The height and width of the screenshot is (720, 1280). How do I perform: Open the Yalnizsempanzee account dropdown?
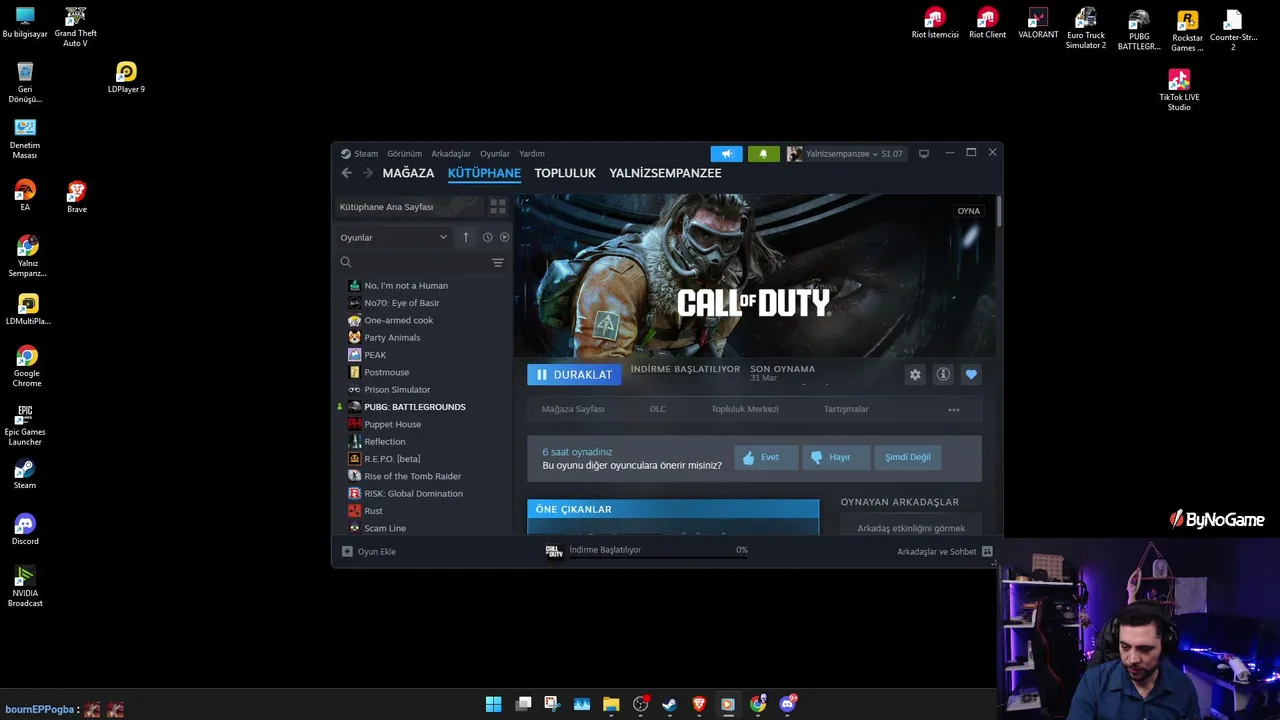click(845, 154)
